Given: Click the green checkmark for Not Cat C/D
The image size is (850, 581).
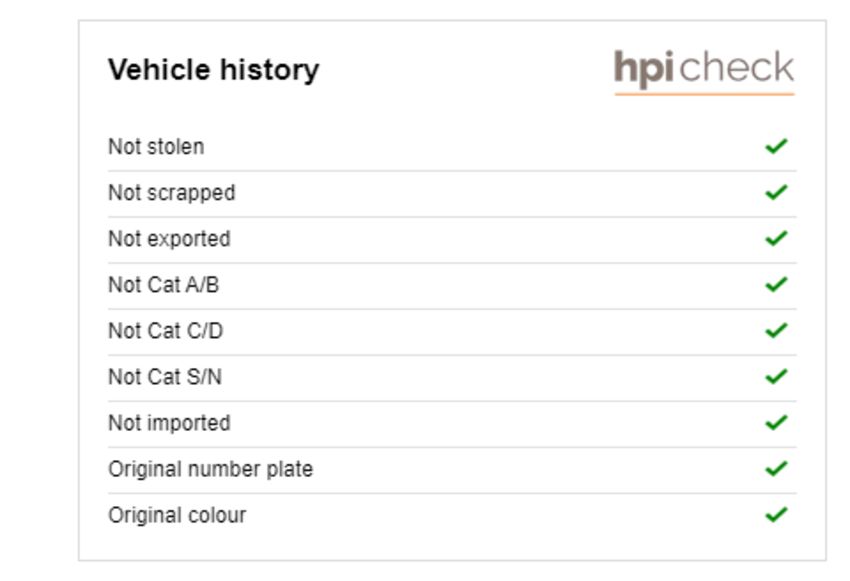Looking at the screenshot, I should click(776, 330).
